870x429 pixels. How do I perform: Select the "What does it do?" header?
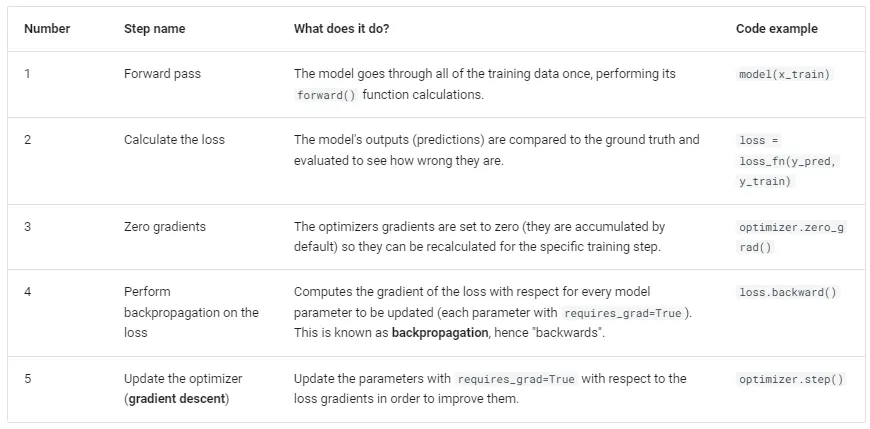tap(342, 29)
